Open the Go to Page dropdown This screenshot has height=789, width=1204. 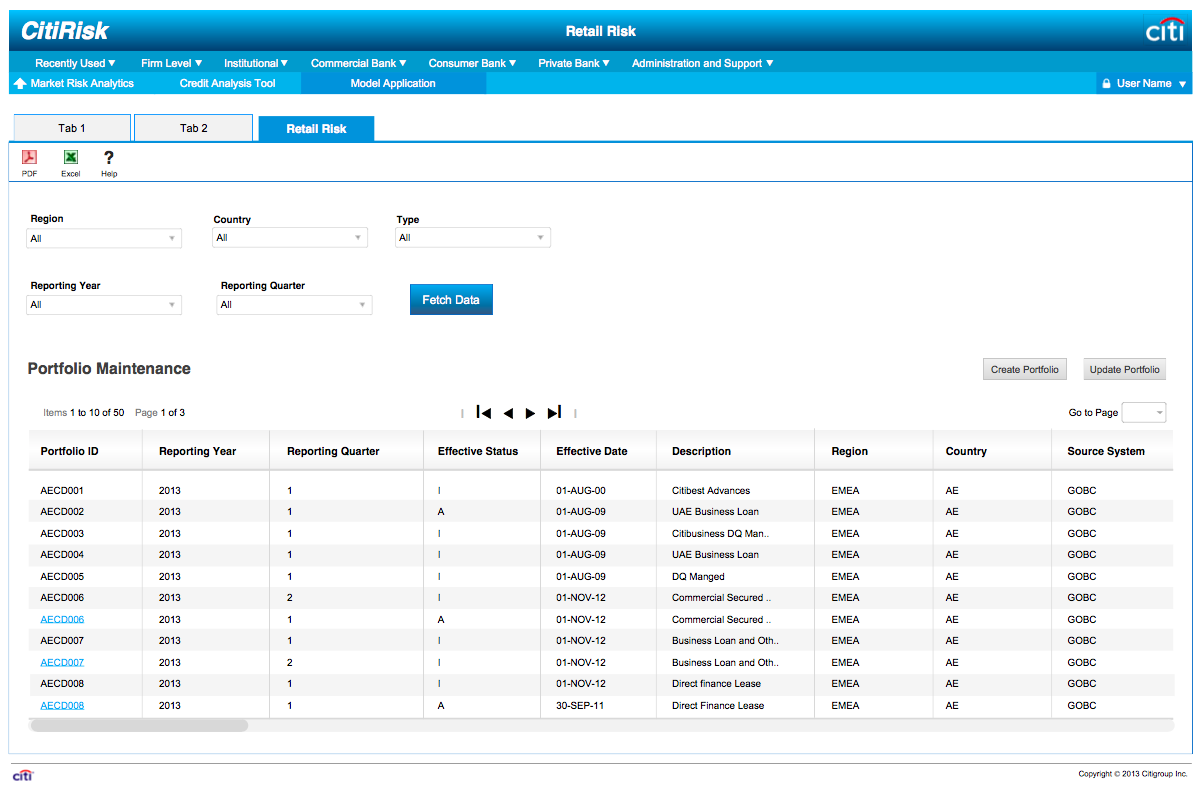click(1144, 413)
